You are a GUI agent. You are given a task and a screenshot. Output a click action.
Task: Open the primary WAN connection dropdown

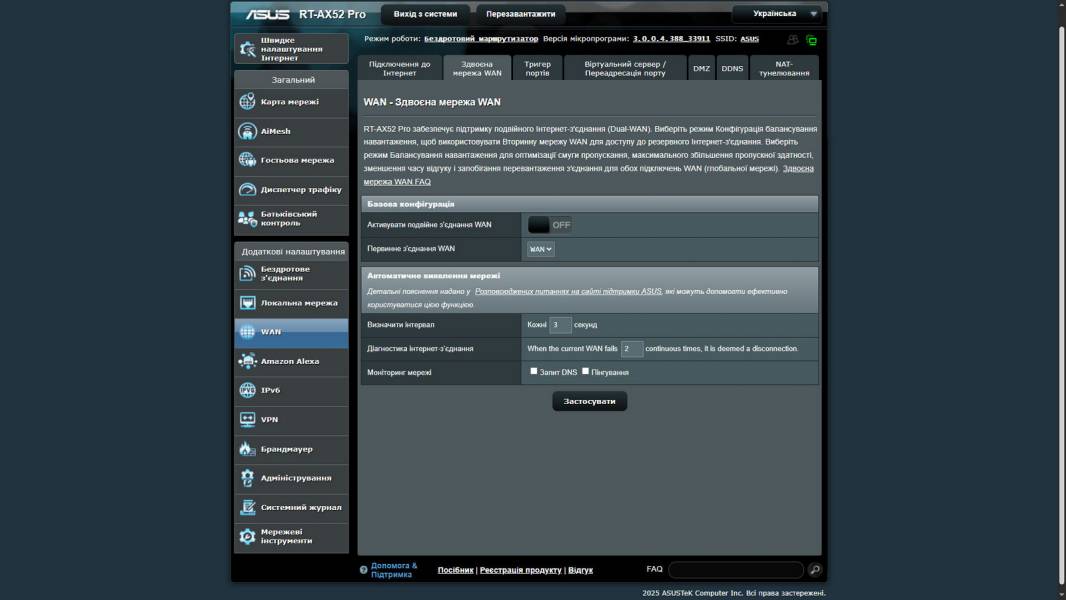pyautogui.click(x=540, y=249)
